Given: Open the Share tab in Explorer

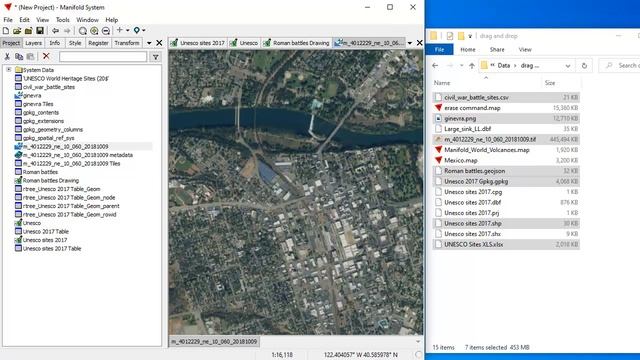Looking at the screenshot, I should [497, 49].
